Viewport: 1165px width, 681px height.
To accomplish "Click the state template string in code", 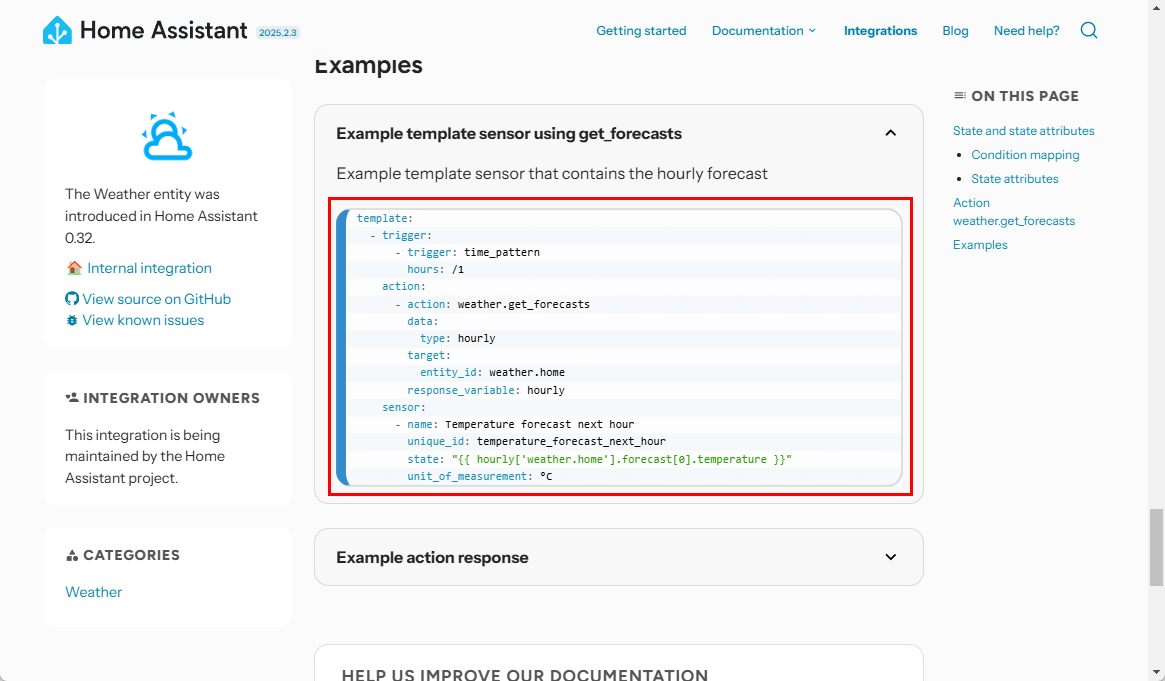I will [x=622, y=459].
